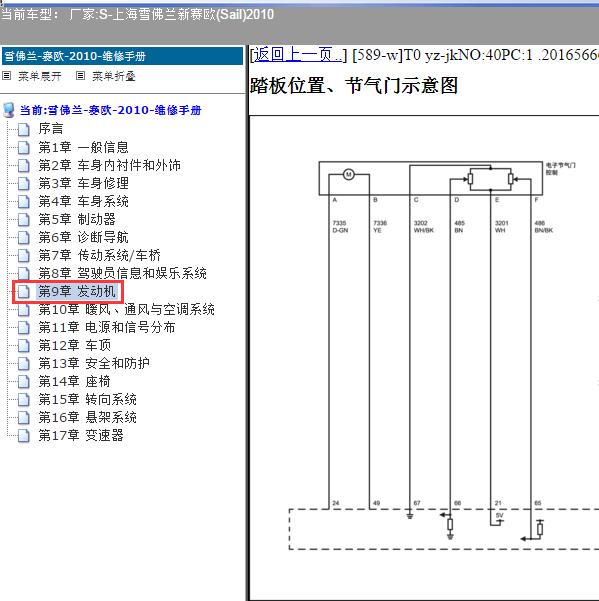
Task: Click the 菜单展开 list icon
Action: coord(7,76)
